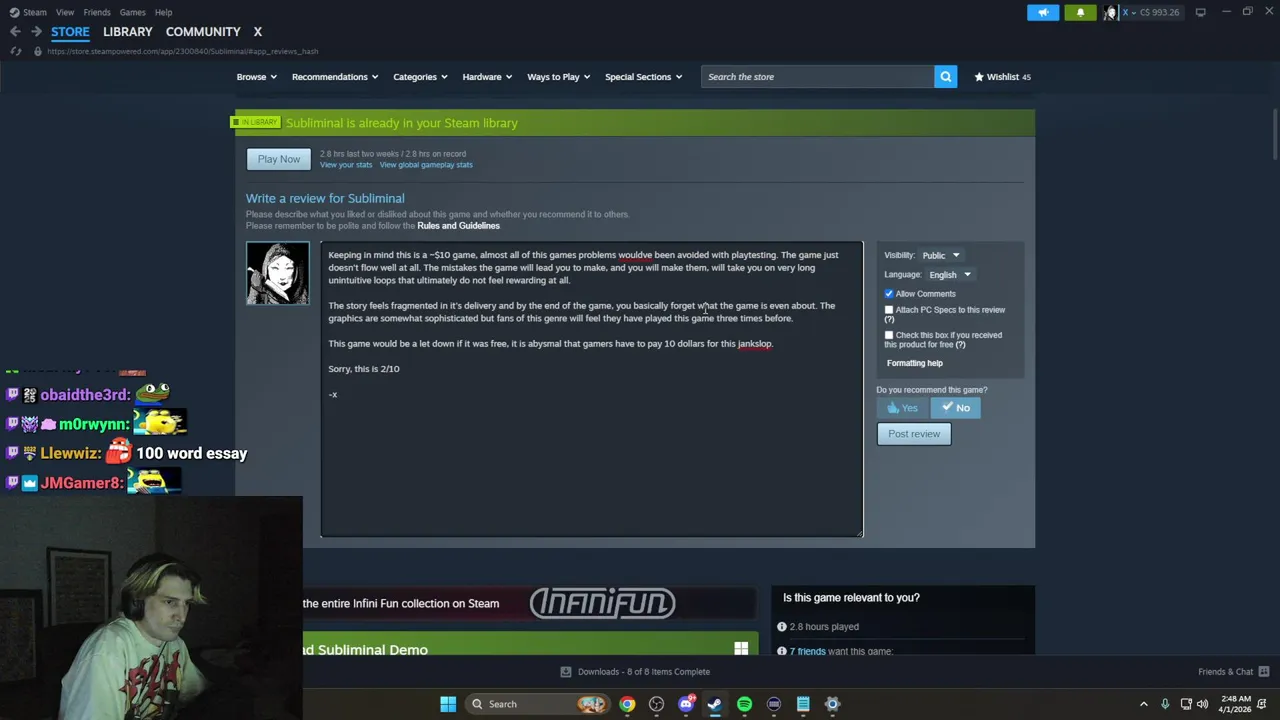Switch to the LIBRARY tab
The height and width of the screenshot is (720, 1280).
point(127,32)
